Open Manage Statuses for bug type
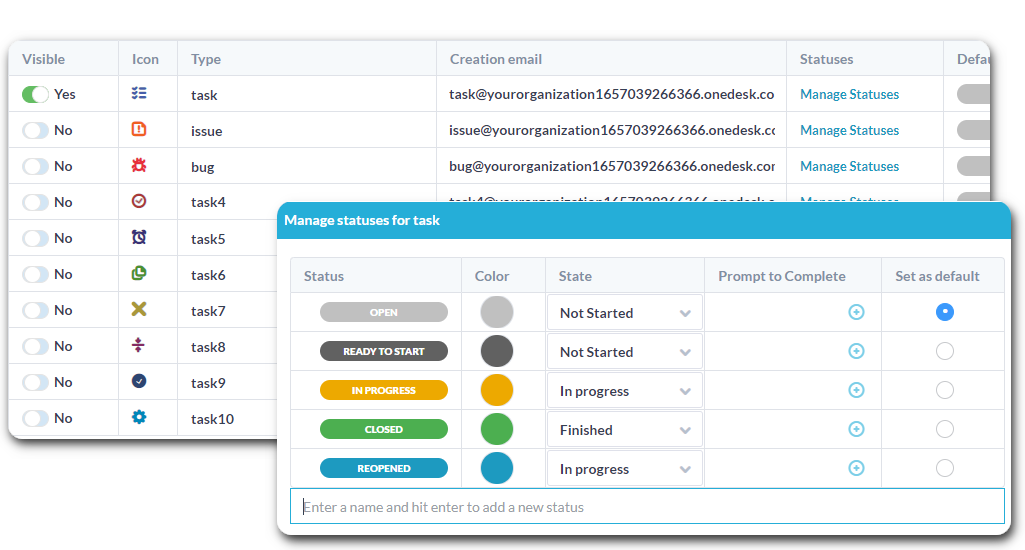 click(x=849, y=166)
